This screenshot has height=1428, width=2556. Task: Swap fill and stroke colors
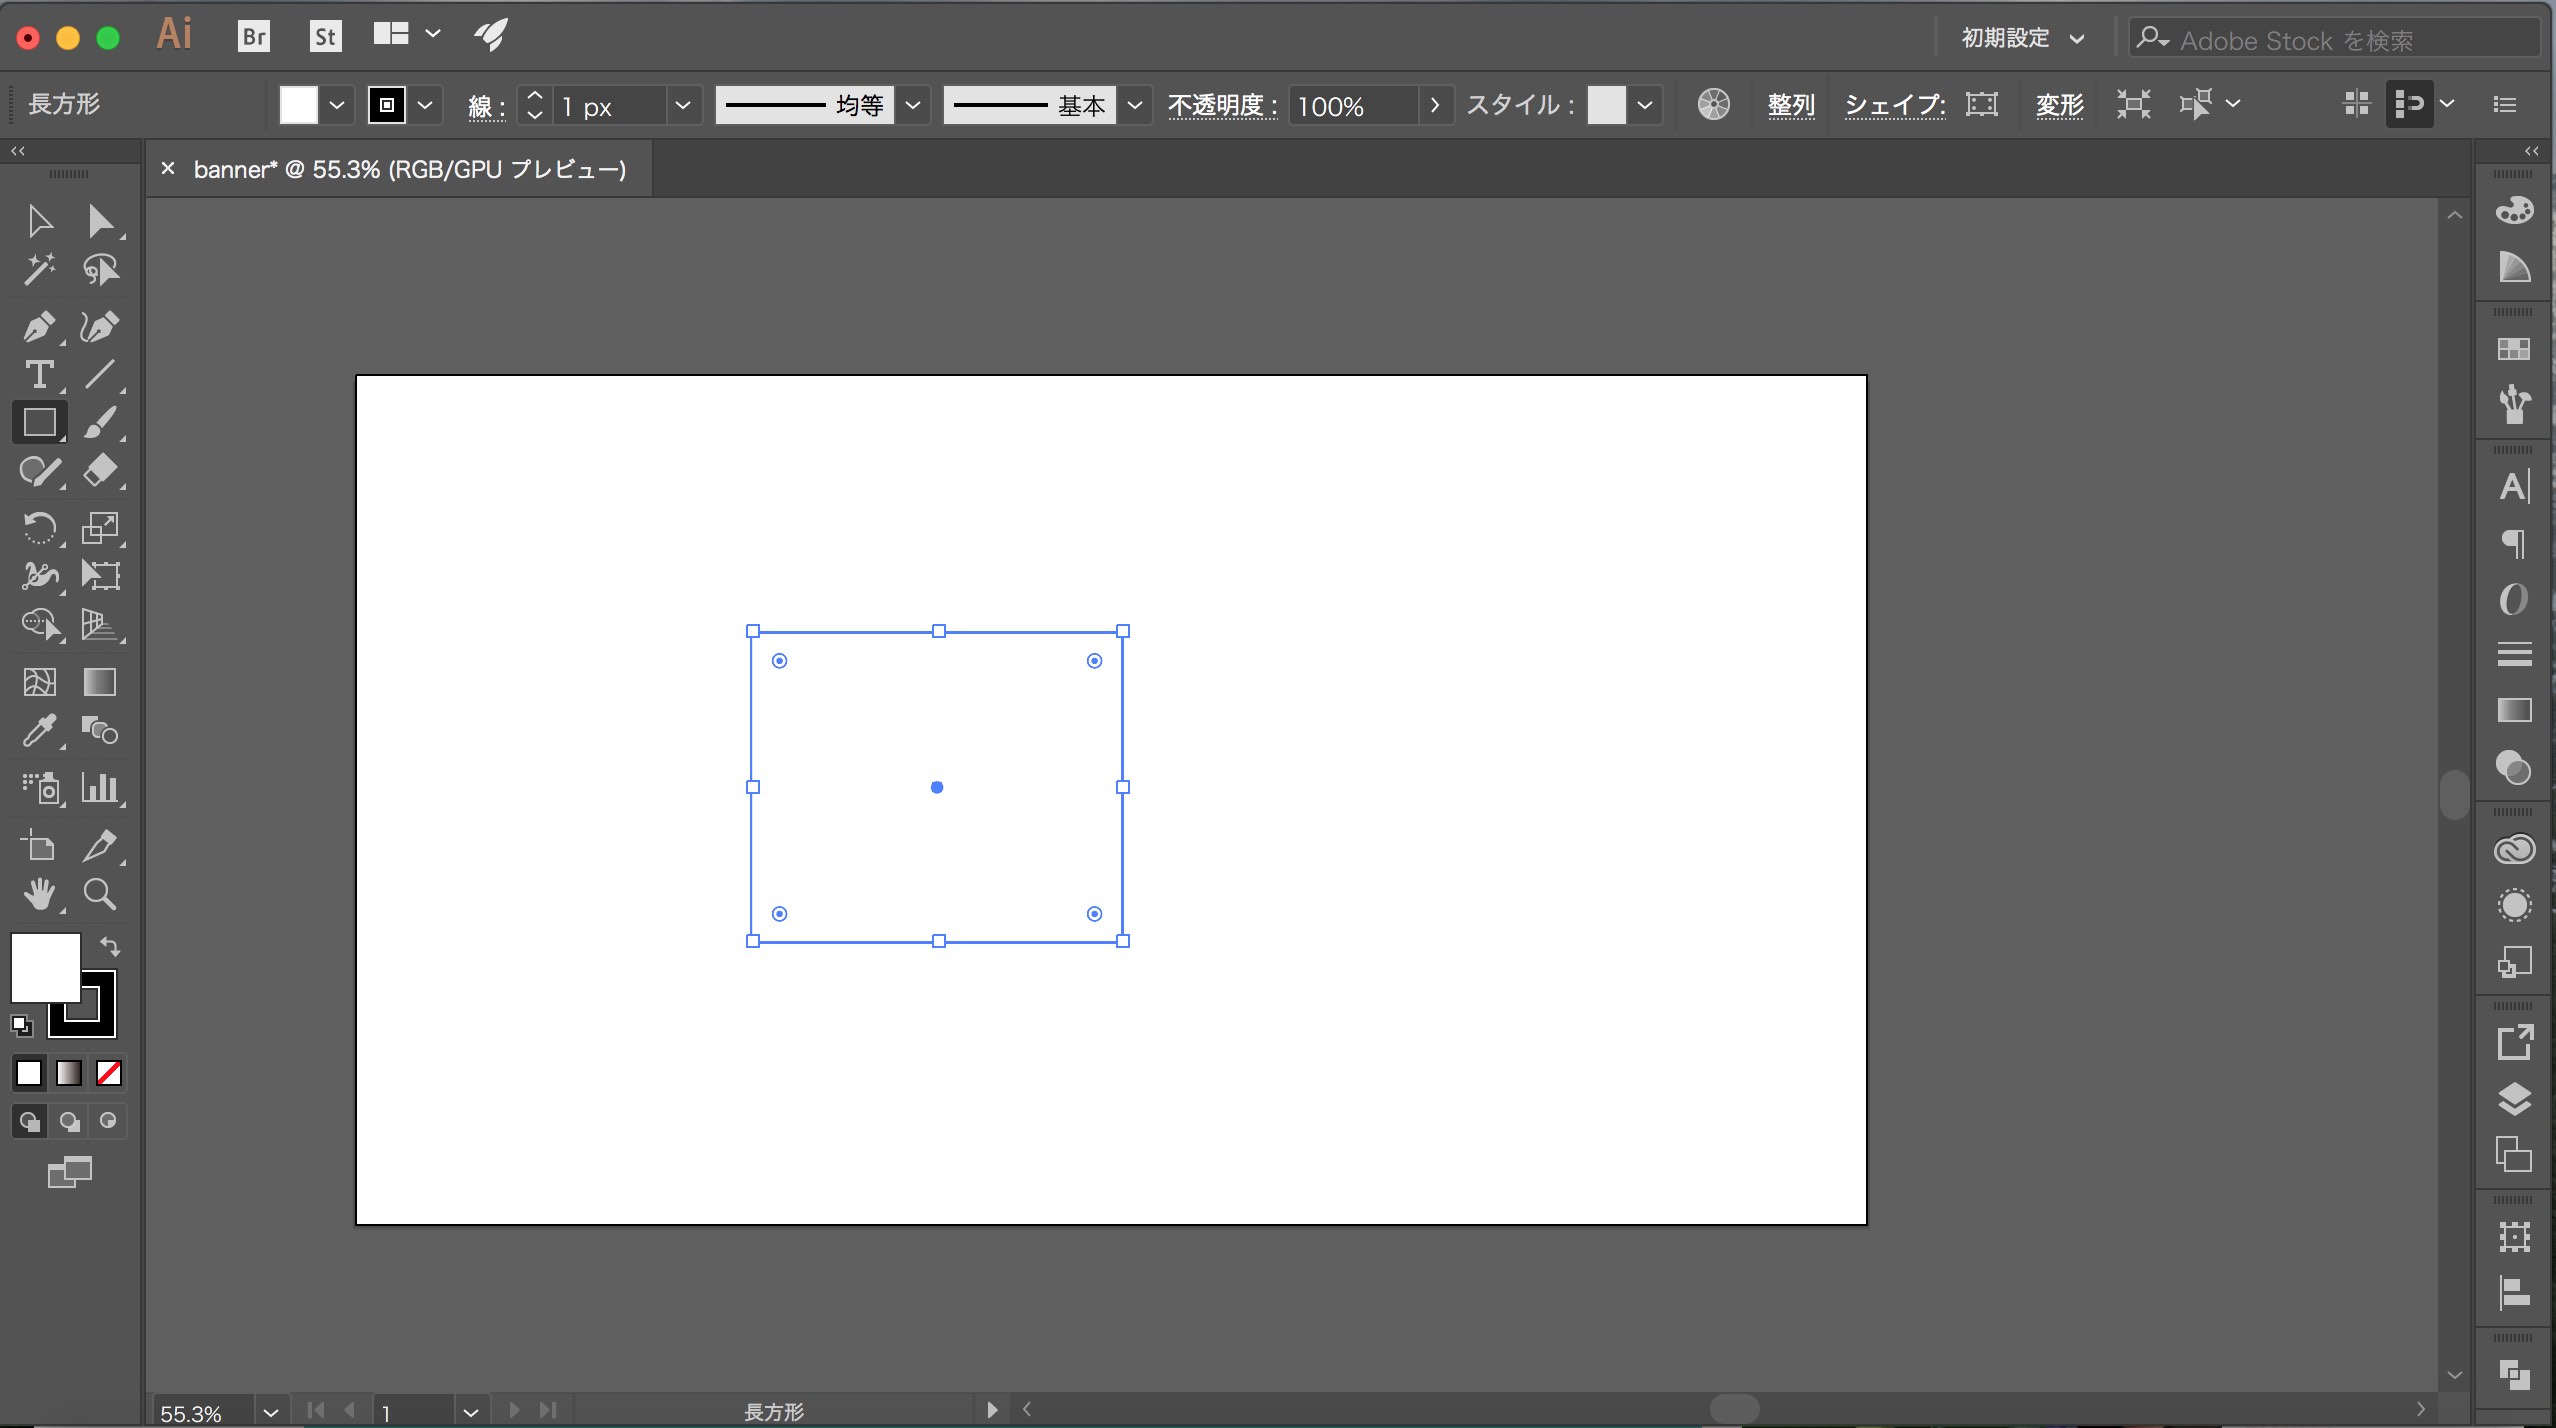[110, 945]
